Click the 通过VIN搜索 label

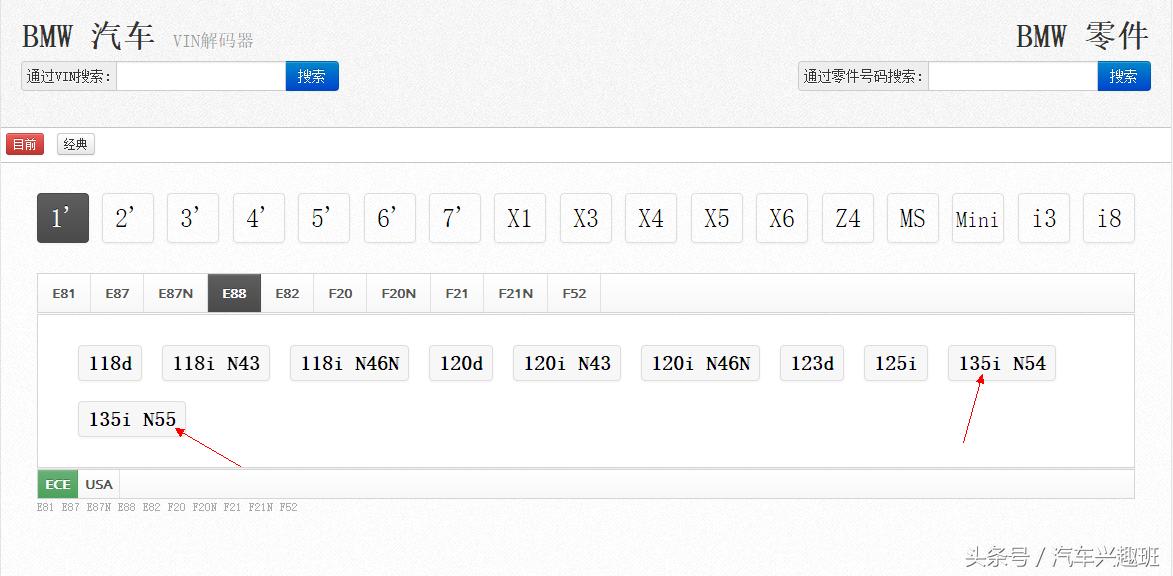(69, 76)
